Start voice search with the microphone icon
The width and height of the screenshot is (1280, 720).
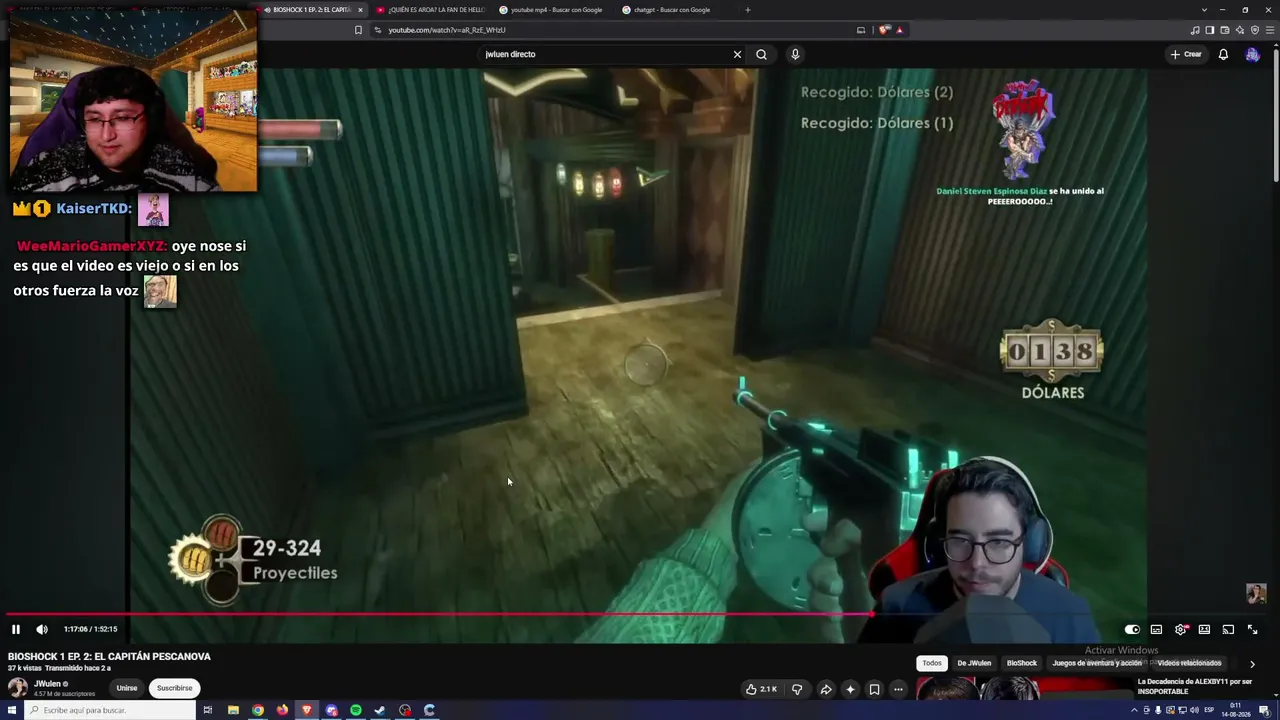[795, 54]
